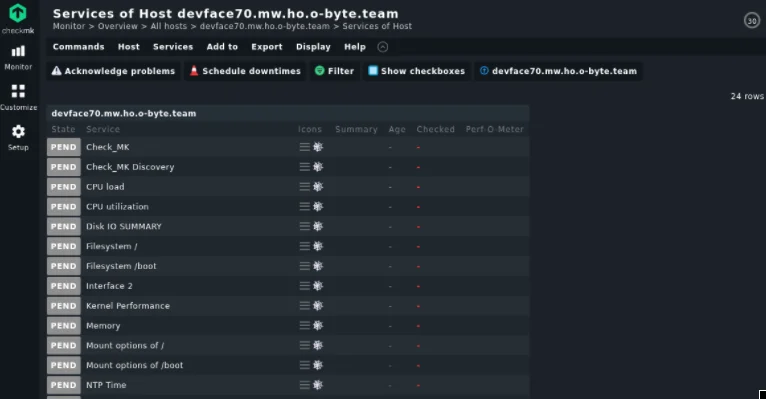The width and height of the screenshot is (766, 399).
Task: Click PEND state of Interface 2
Action: pyautogui.click(x=64, y=286)
